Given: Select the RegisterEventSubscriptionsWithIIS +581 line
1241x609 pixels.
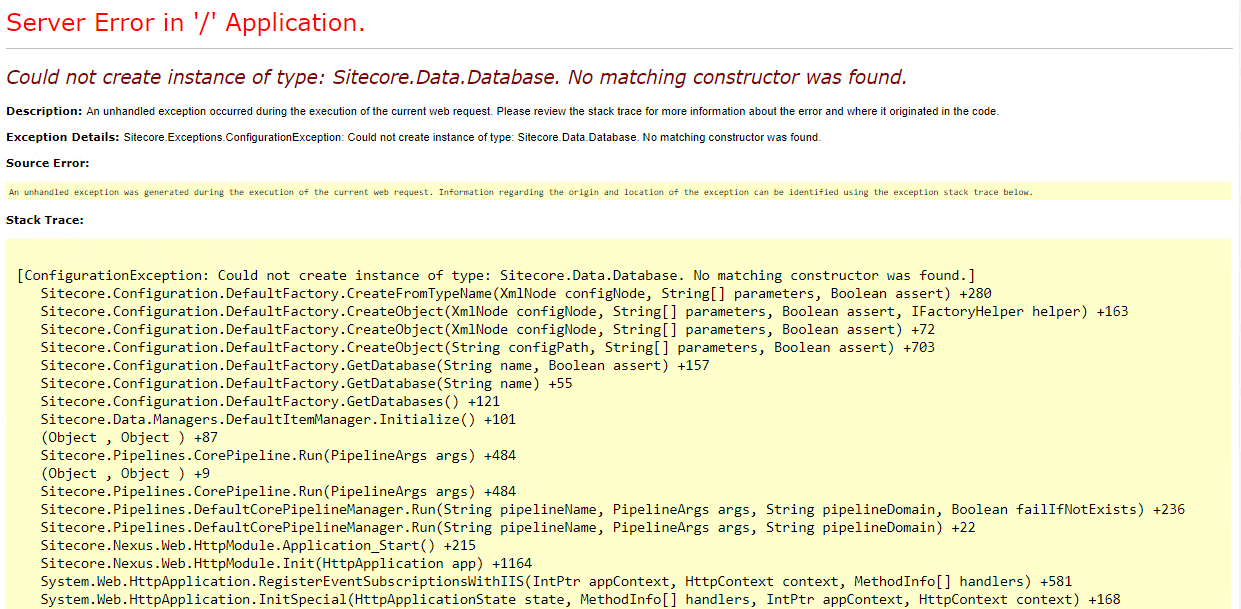Looking at the screenshot, I should [556, 581].
